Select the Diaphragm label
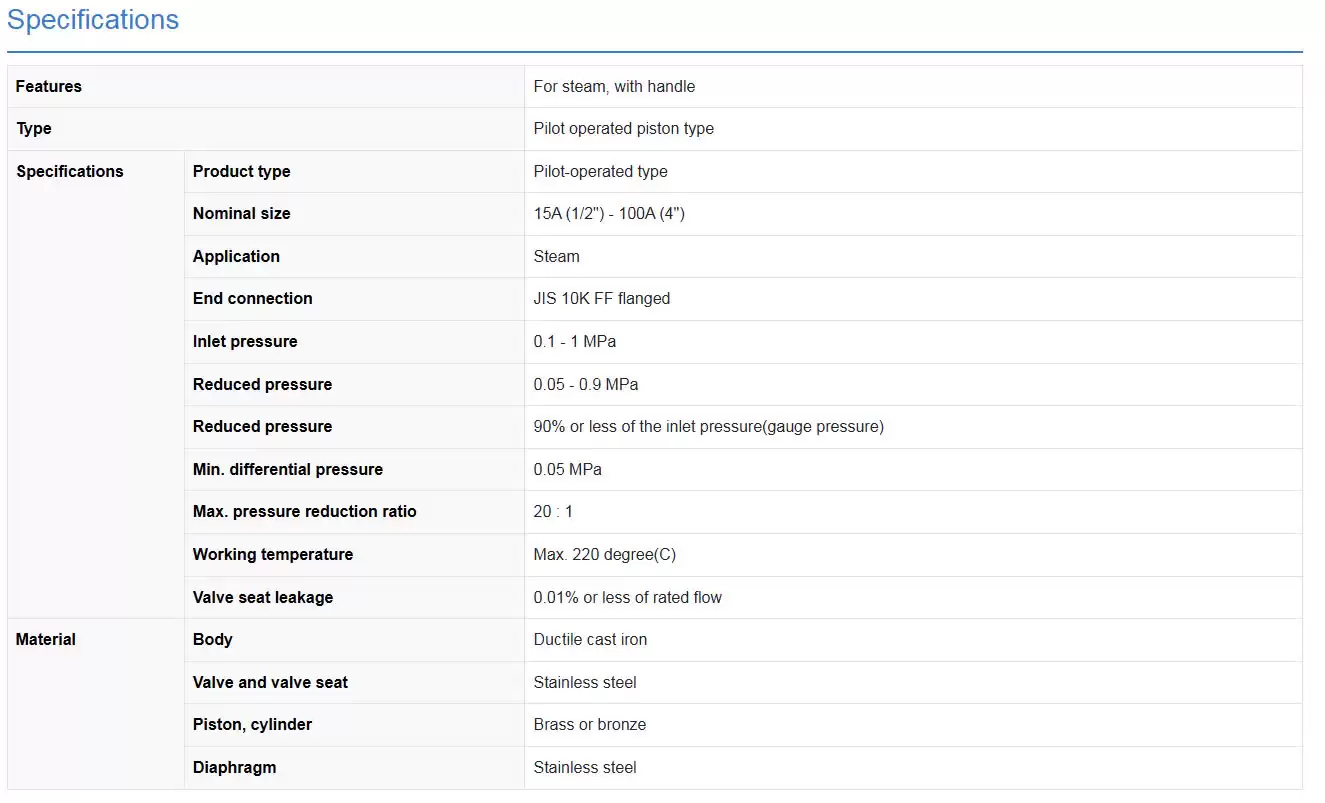This screenshot has width=1325, height=803. pyautogui.click(x=235, y=768)
